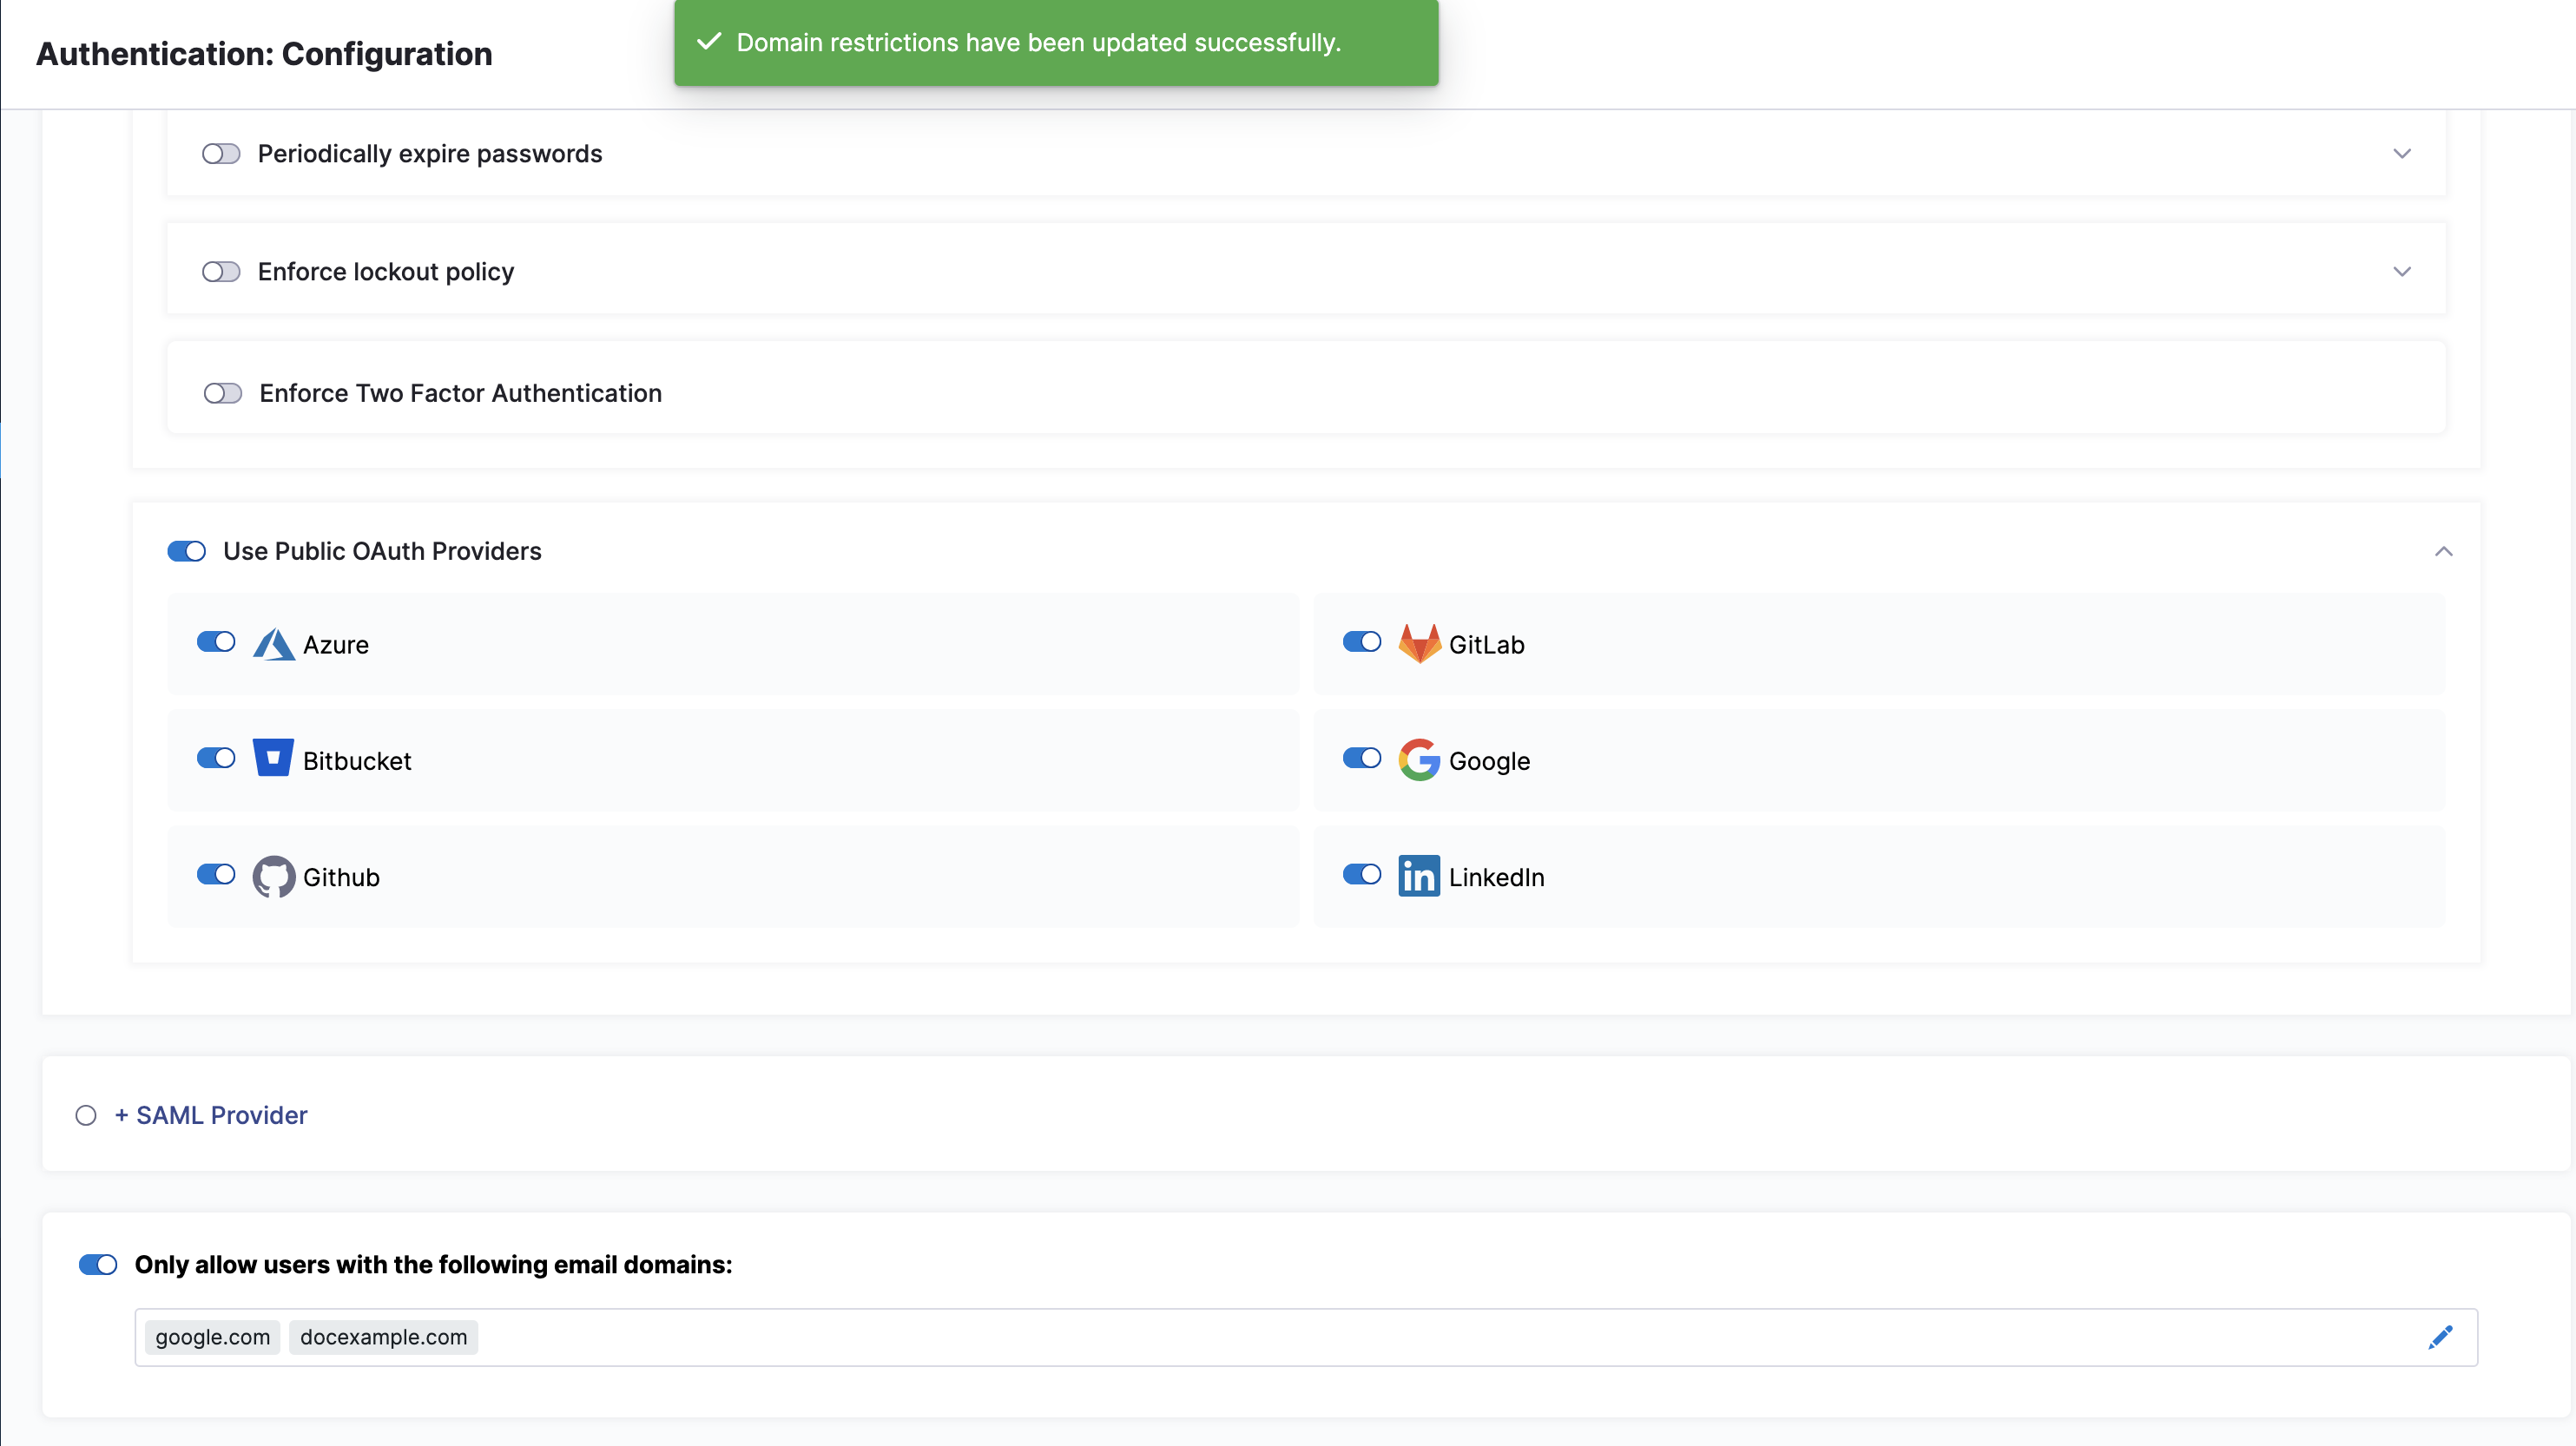Click the docexample.com domain tag
This screenshot has height=1446, width=2576.
tap(383, 1337)
